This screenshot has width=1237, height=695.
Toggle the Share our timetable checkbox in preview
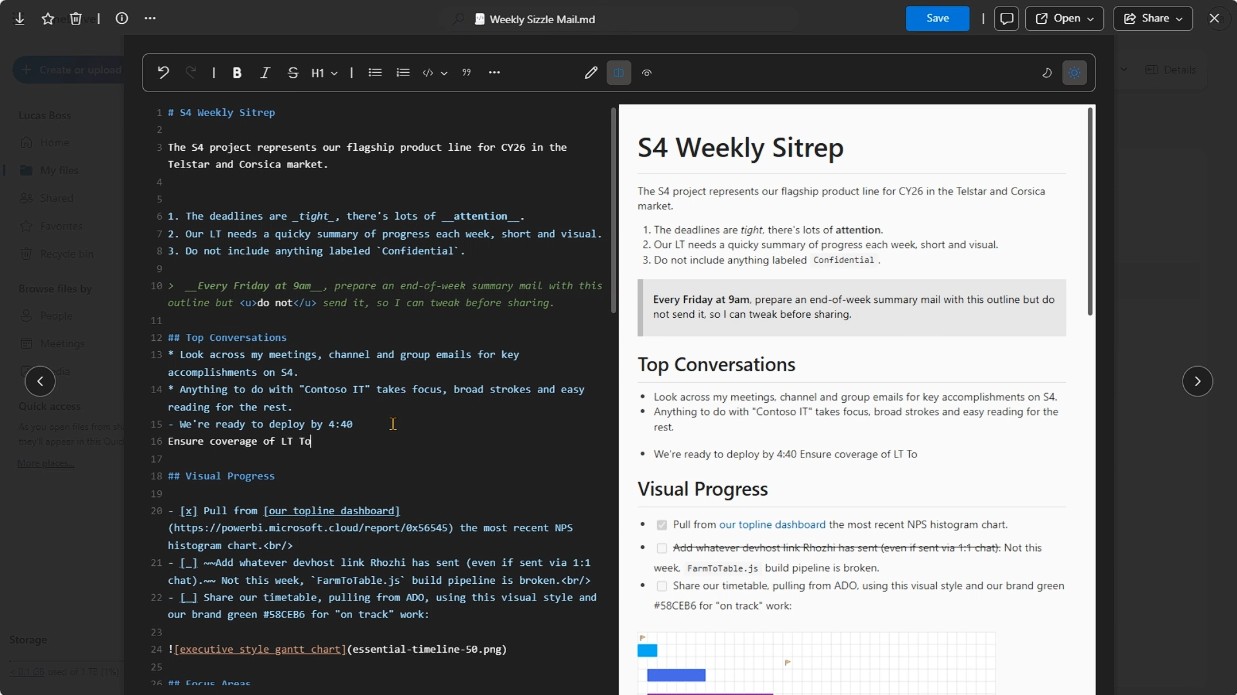pos(661,586)
